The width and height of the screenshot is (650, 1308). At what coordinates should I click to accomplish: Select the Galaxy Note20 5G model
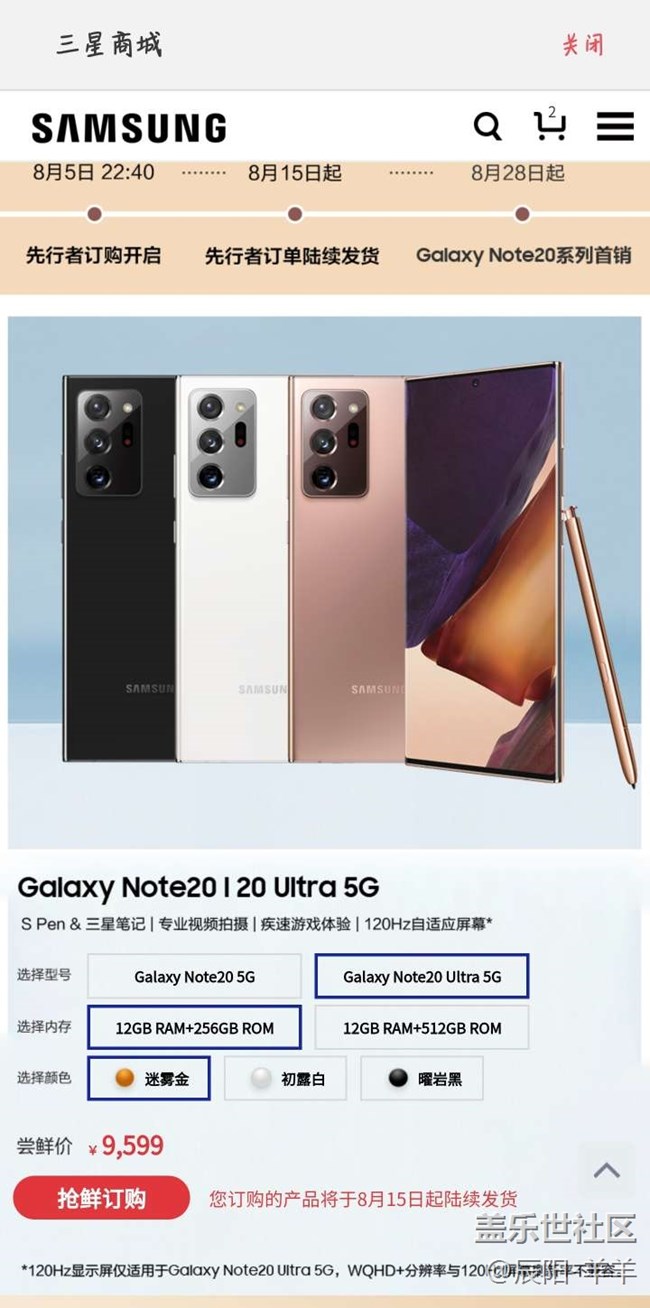(194, 976)
